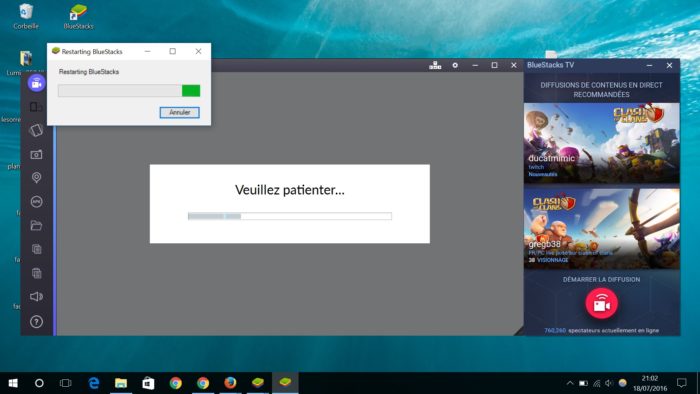
Task: Install APK using the APK sidebar icon
Action: click(x=36, y=202)
